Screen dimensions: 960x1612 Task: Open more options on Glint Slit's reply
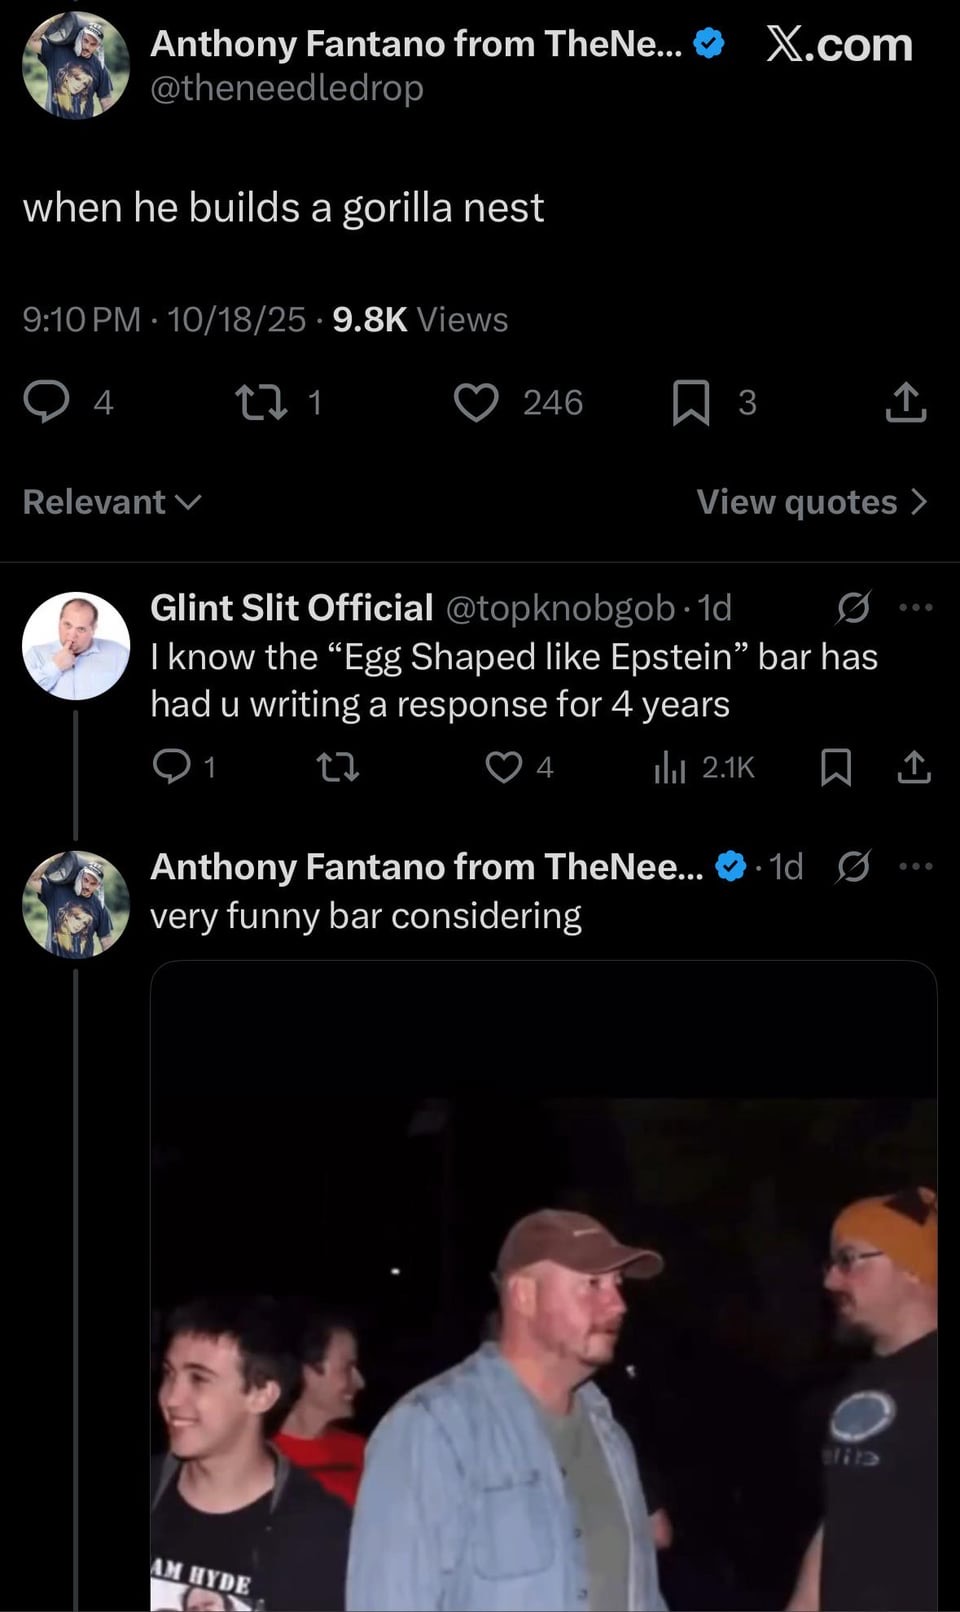tap(915, 607)
